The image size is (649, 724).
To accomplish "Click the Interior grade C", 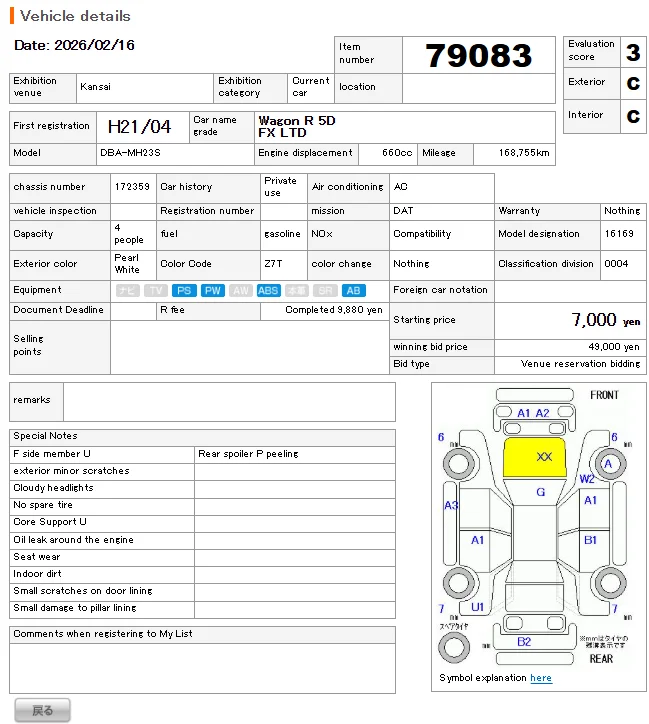I will pyautogui.click(x=633, y=116).
